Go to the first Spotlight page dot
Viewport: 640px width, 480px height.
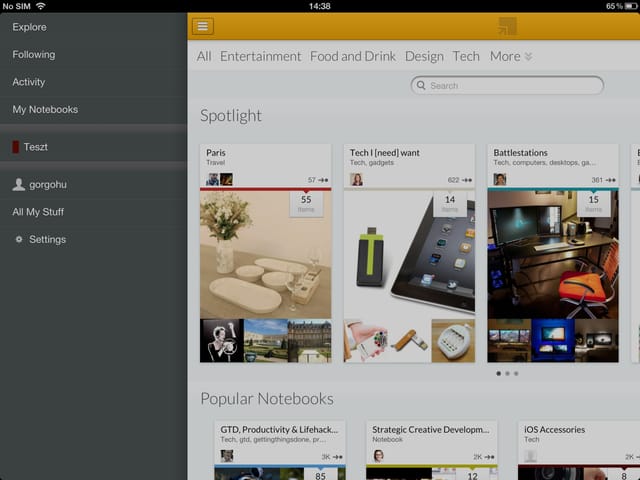498,373
